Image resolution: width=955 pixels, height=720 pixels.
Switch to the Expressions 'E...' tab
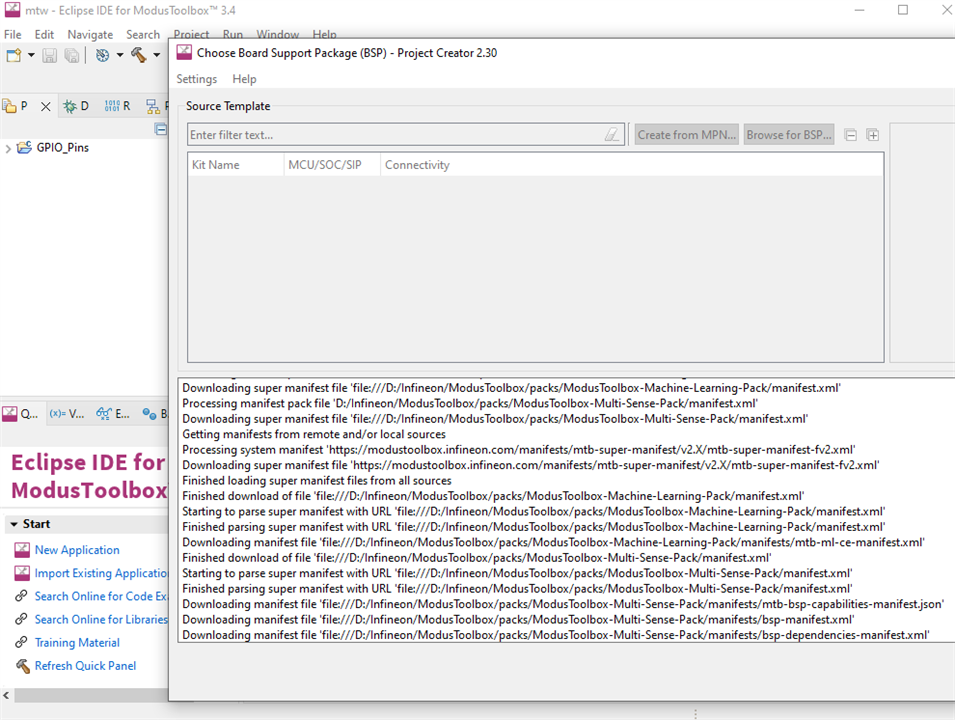coord(113,414)
